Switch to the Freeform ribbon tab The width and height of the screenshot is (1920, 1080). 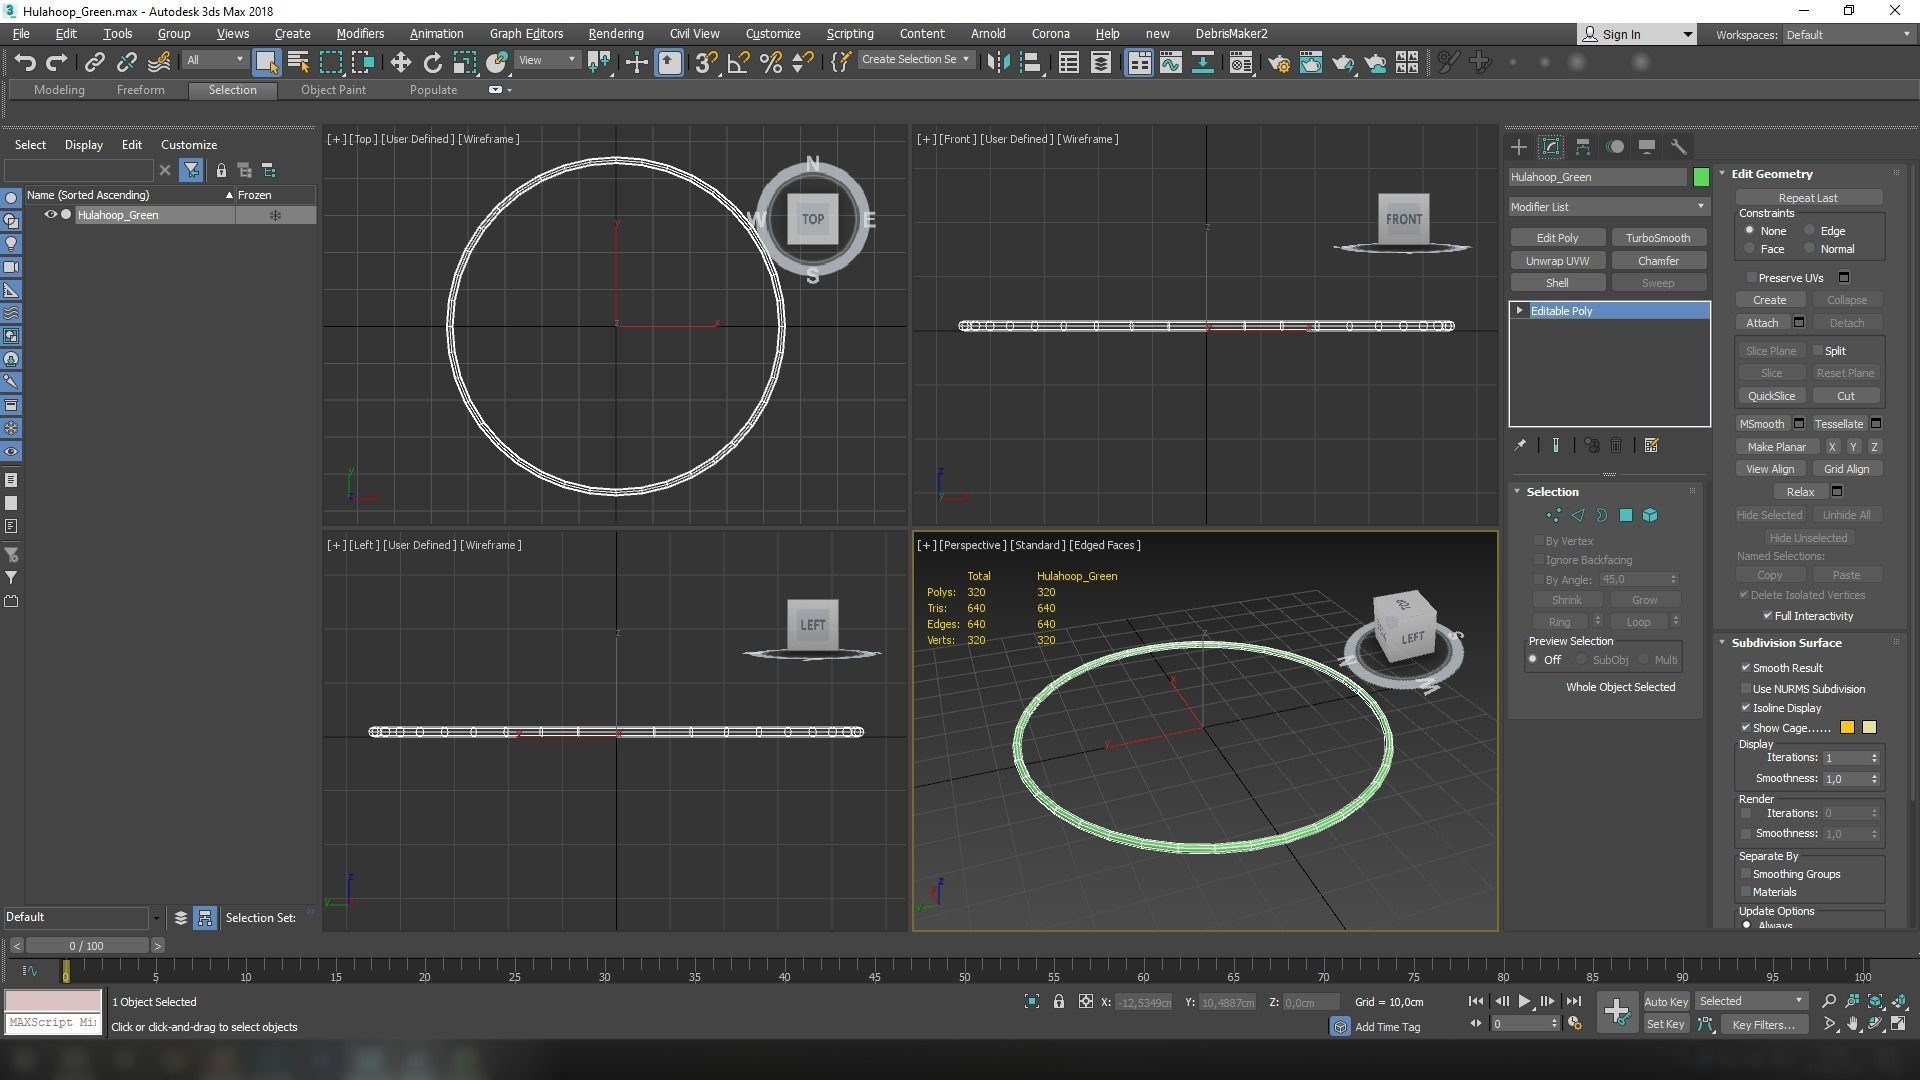point(140,90)
